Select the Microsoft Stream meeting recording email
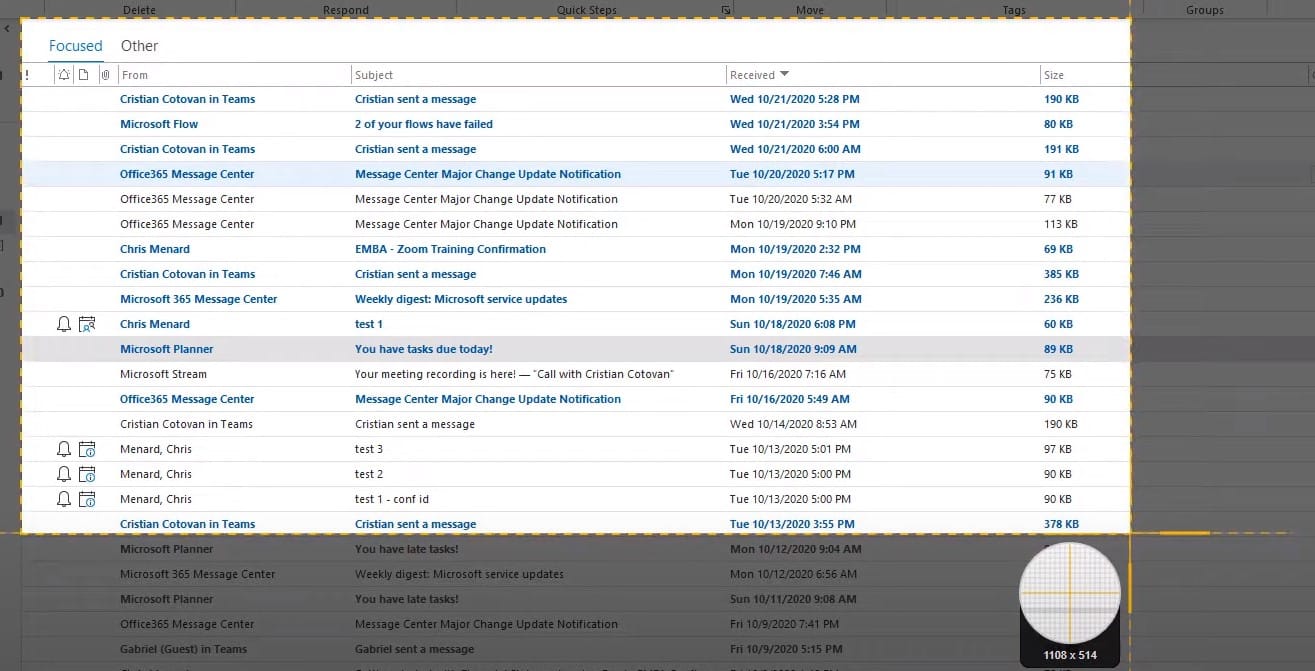Image resolution: width=1315 pixels, height=671 pixels. click(x=514, y=374)
